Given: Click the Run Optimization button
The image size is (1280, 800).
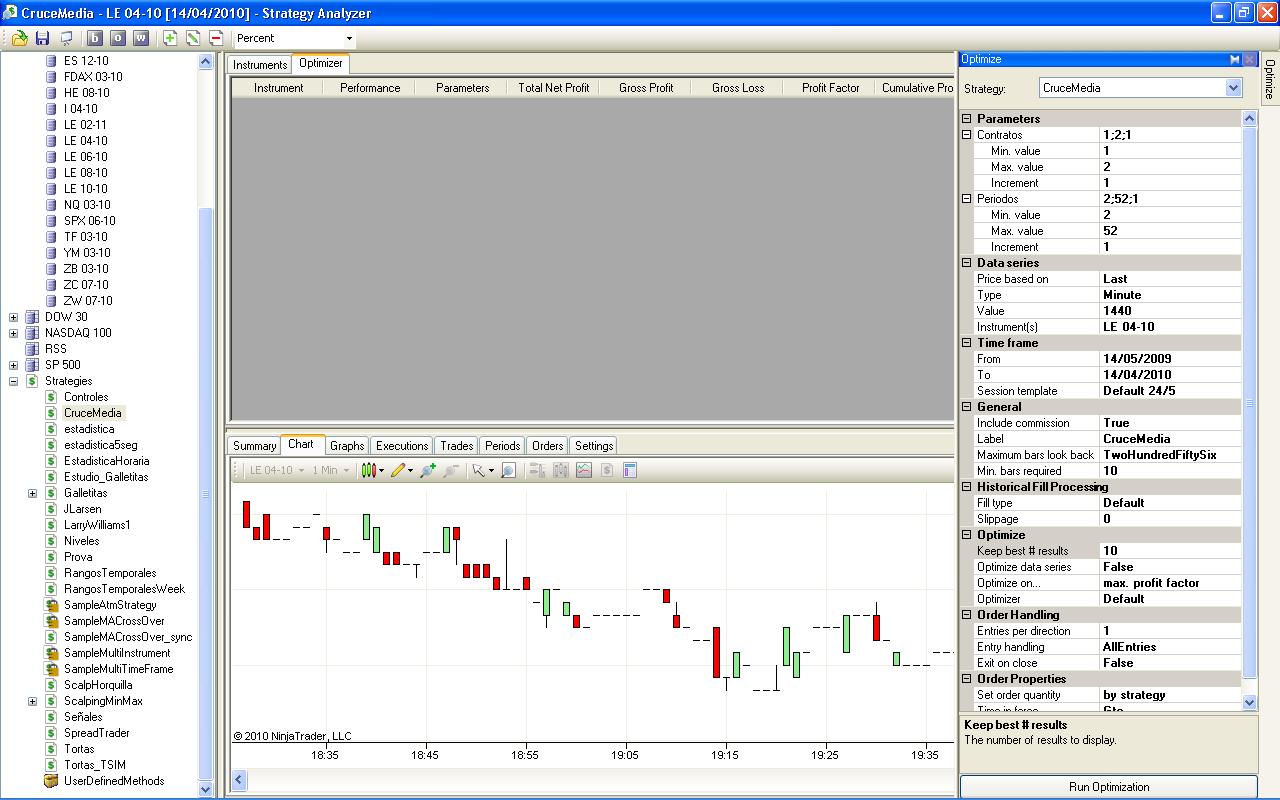Looking at the screenshot, I should [1109, 787].
